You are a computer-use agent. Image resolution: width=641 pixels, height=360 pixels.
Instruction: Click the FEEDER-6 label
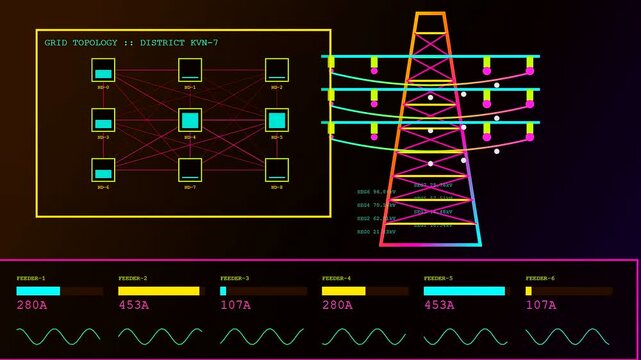click(540, 278)
